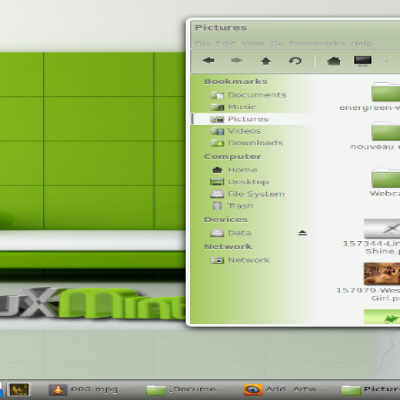The width and height of the screenshot is (400, 400).
Task: Click the Pictures window title bar text
Action: click(x=221, y=28)
